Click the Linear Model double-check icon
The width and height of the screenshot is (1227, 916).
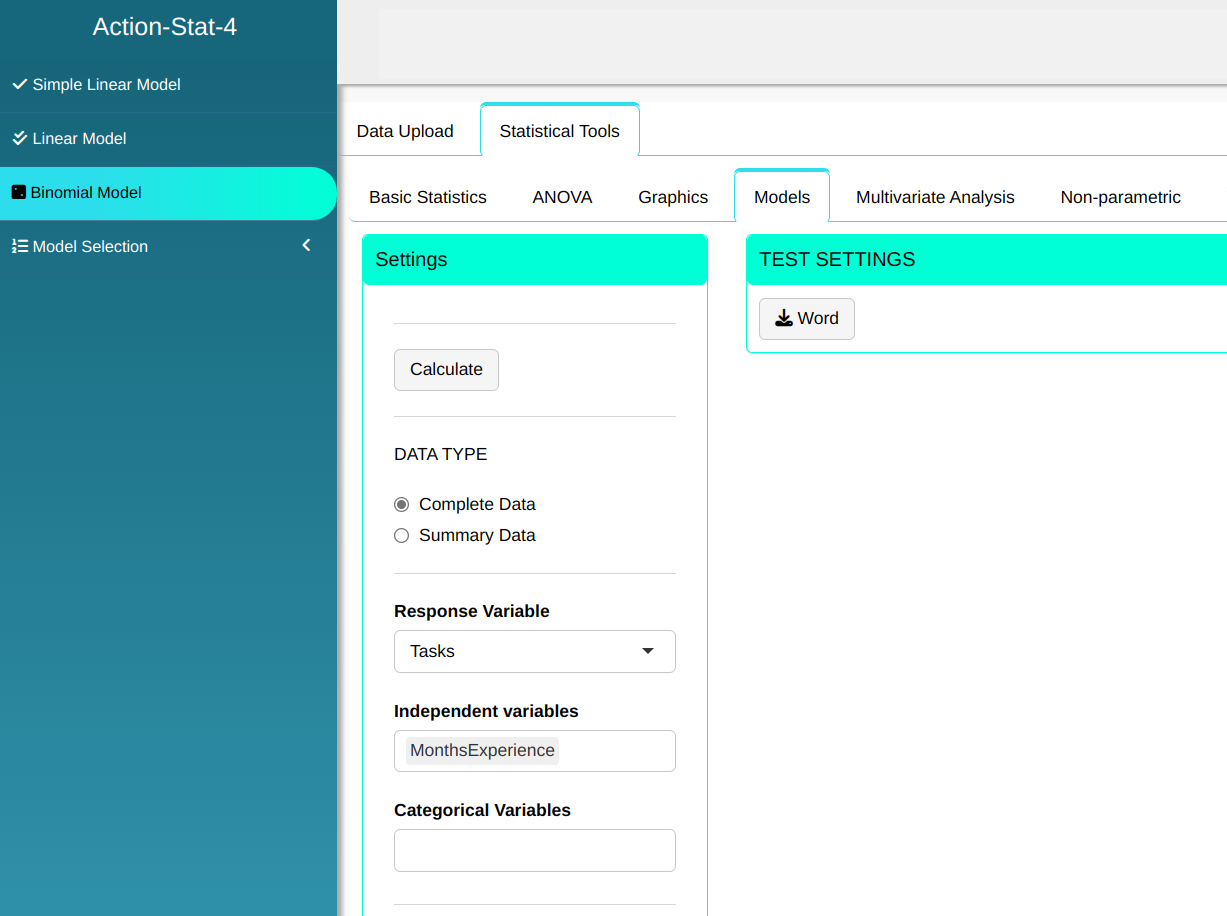pyautogui.click(x=19, y=138)
